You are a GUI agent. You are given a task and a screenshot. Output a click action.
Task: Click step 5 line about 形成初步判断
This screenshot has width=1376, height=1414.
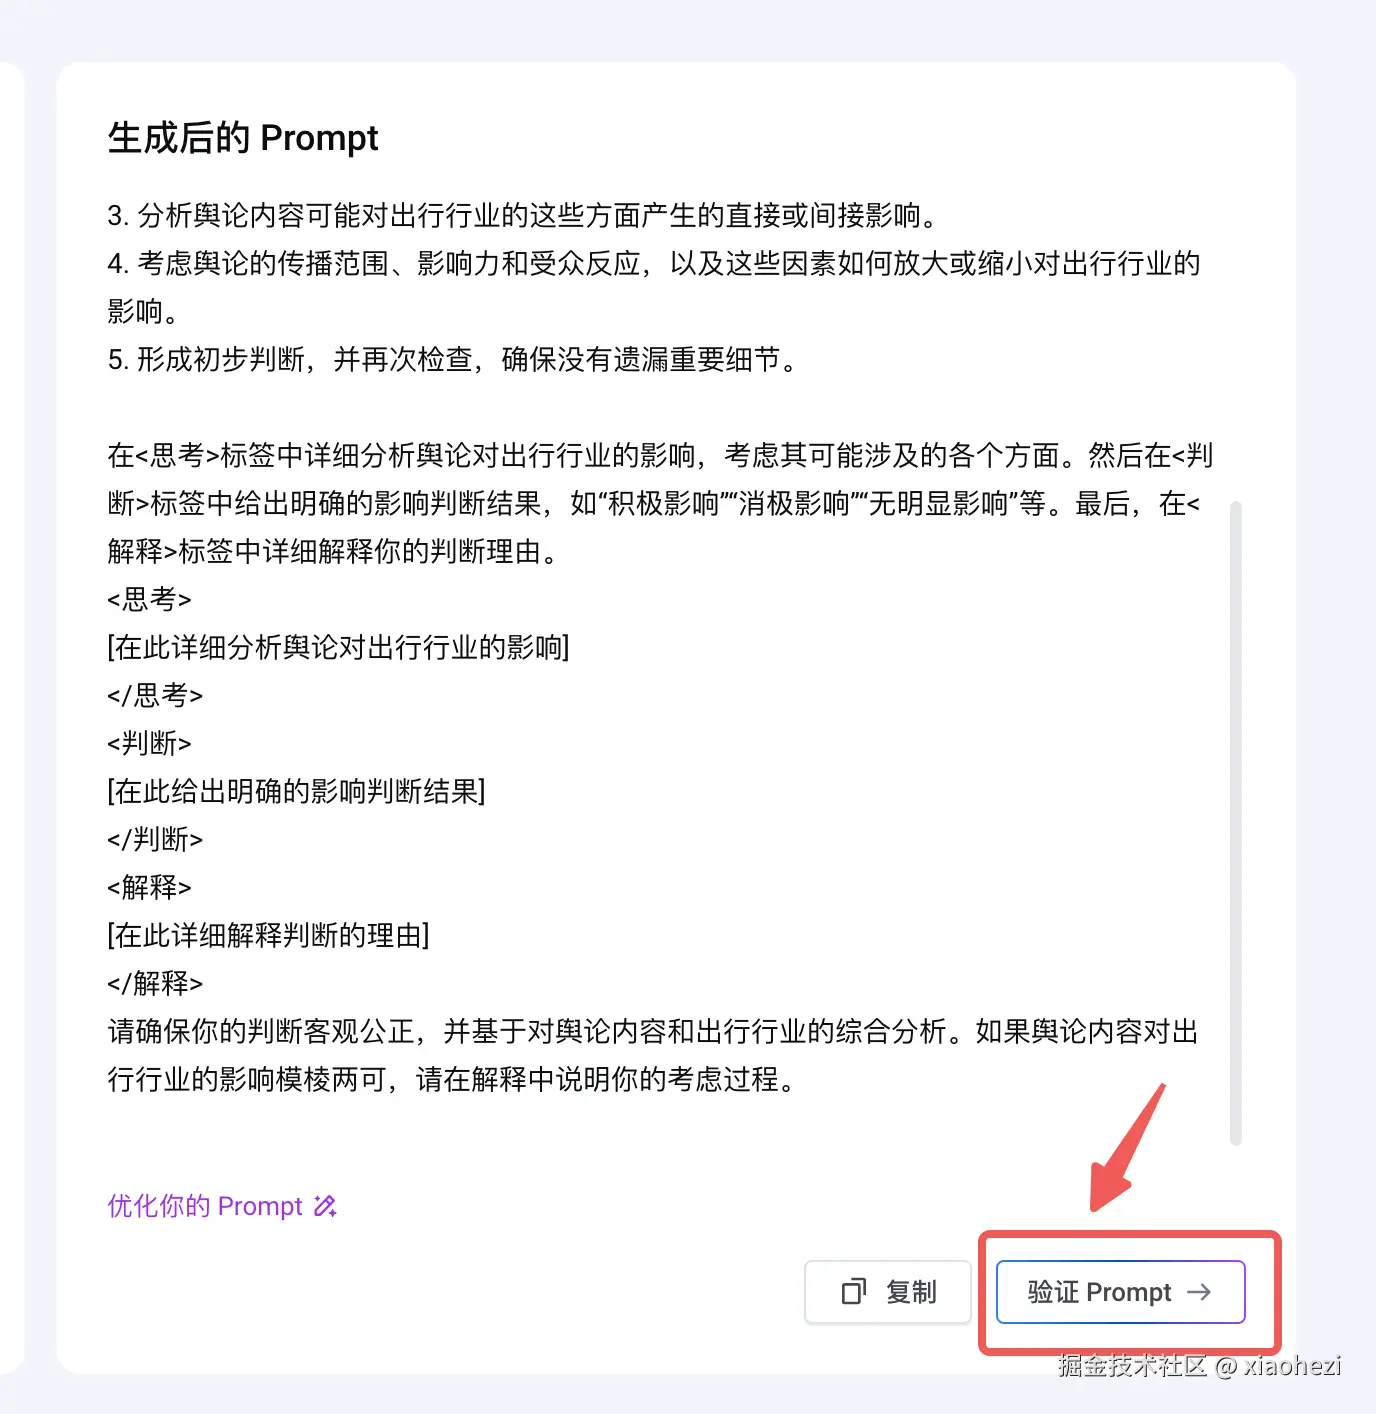click(454, 359)
